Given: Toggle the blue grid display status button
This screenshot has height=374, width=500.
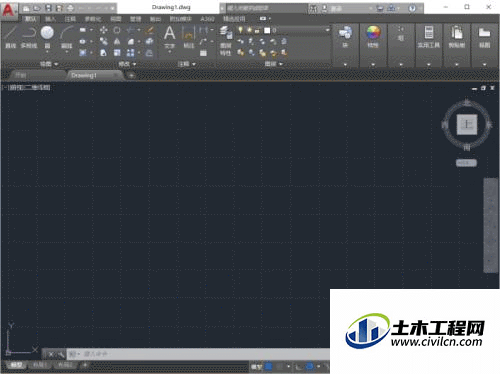Looking at the screenshot, I should click(268, 367).
